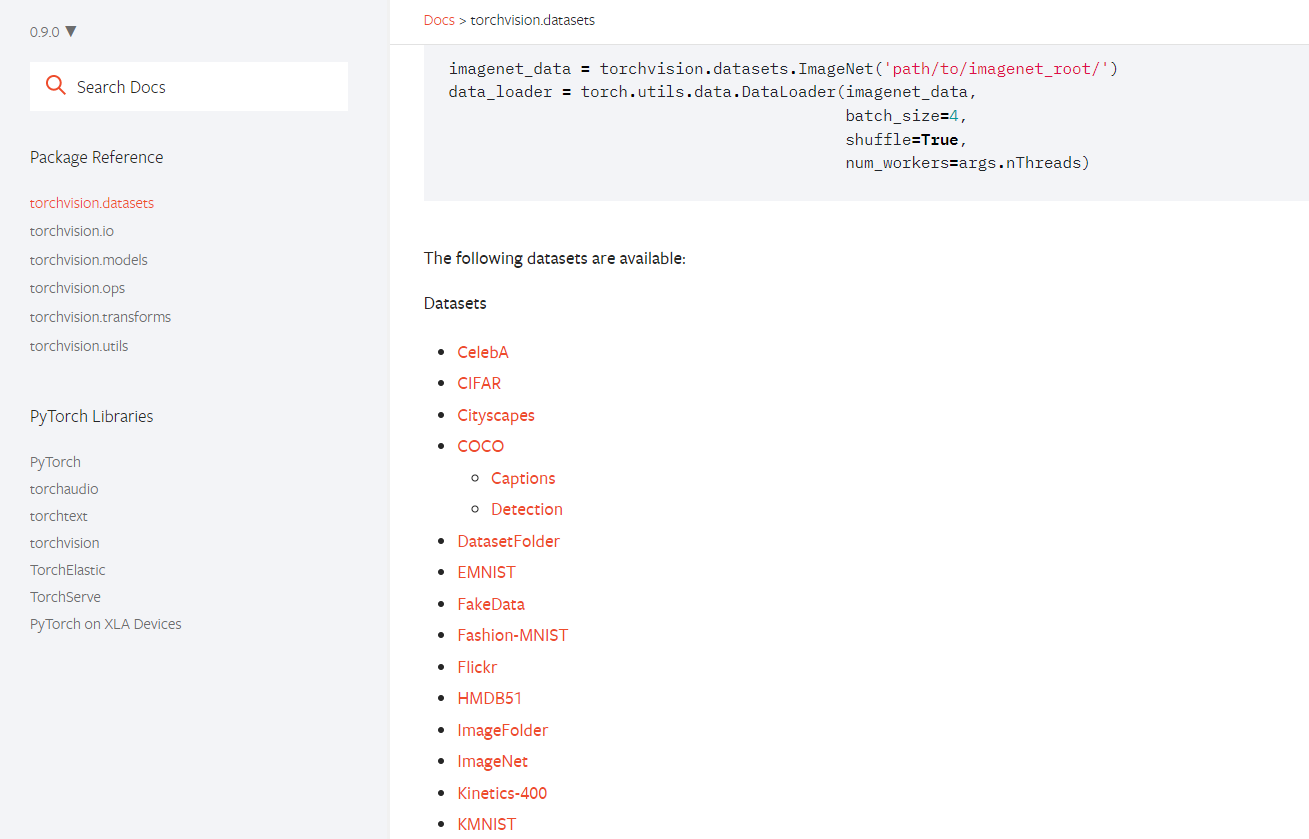
Task: Jump to the Fashion-MNIST section
Action: [x=513, y=635]
